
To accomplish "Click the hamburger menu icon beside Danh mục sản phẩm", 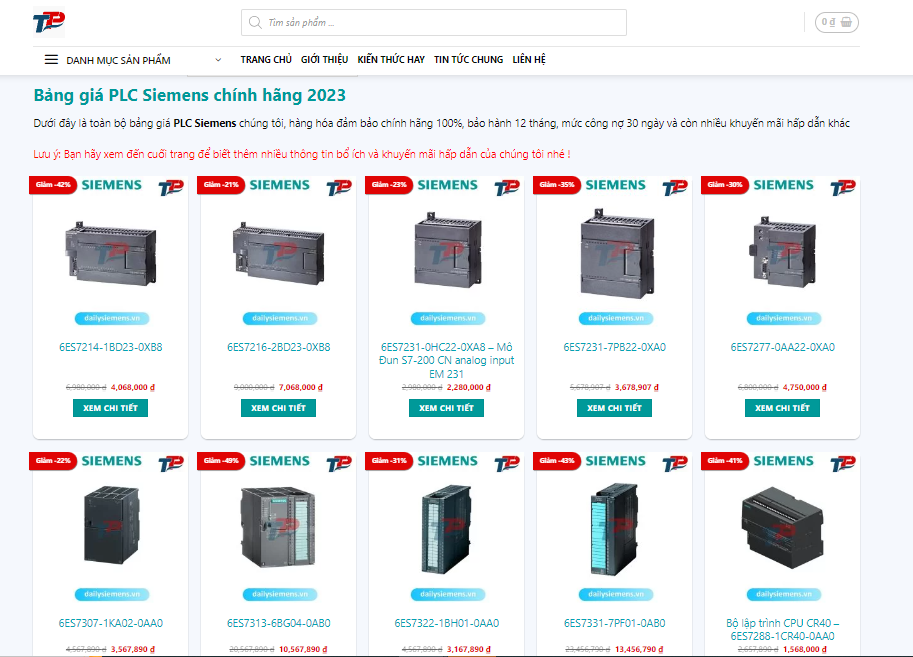I will [51, 59].
